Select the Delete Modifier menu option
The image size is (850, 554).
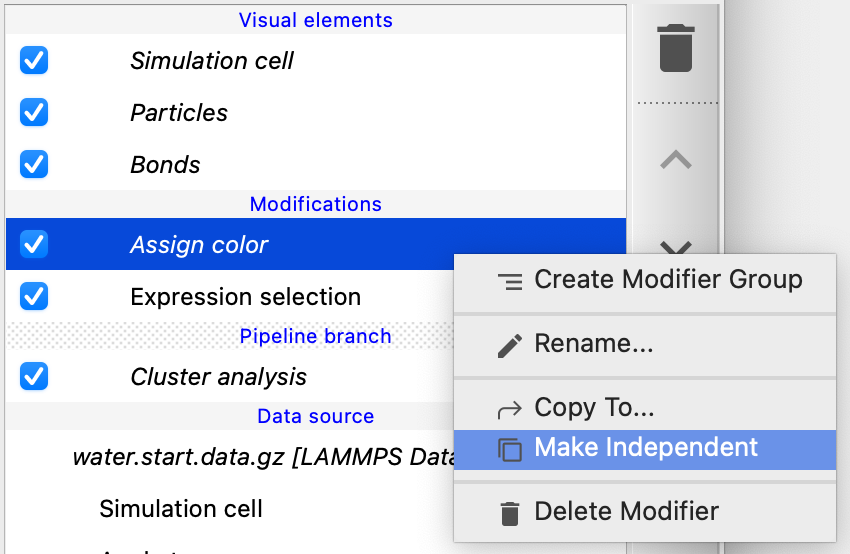pos(626,512)
